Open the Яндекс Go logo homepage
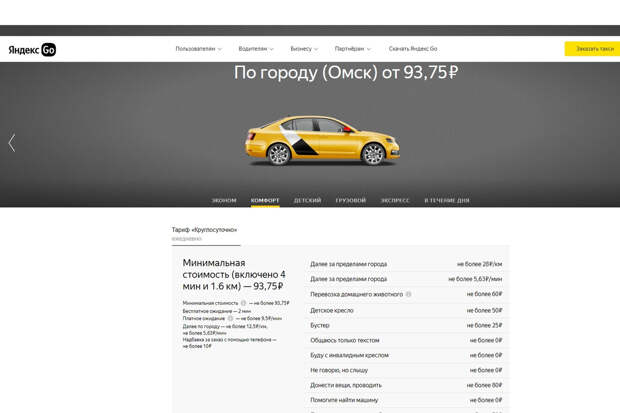 32,49
